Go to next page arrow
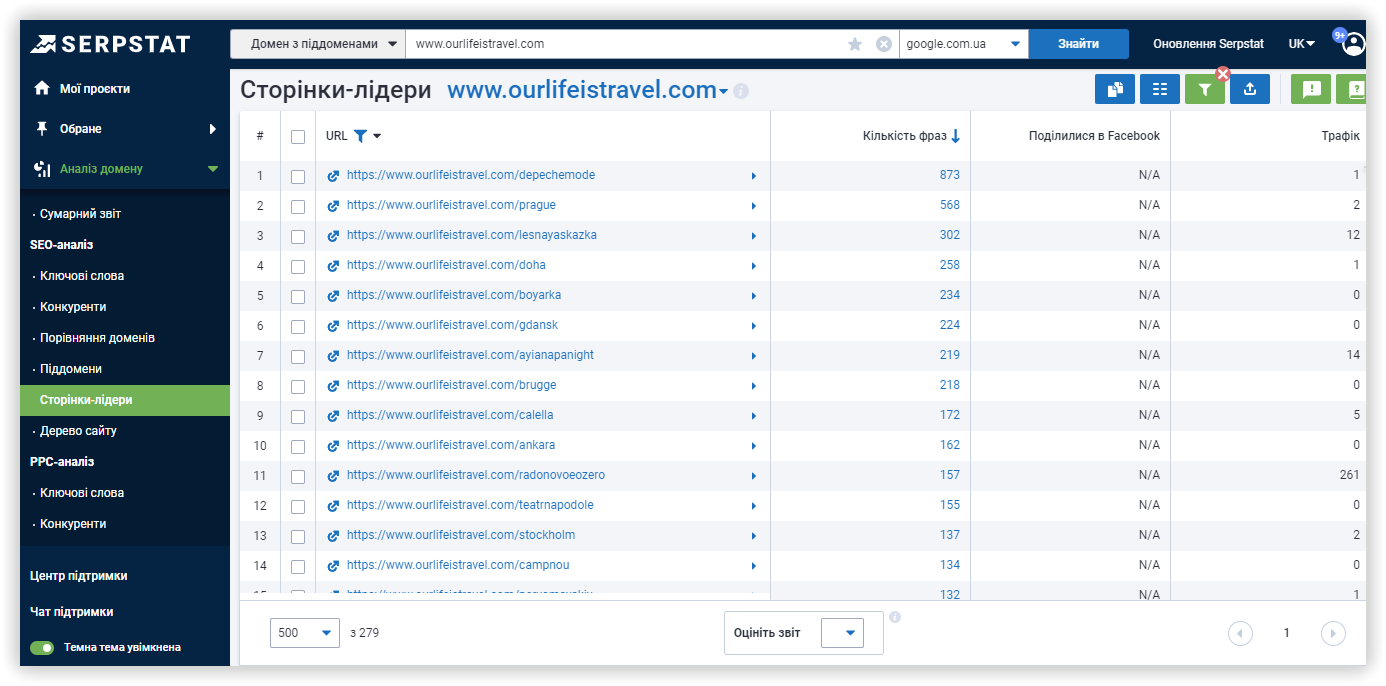Screen dimensions: 1386x686 [1333, 633]
